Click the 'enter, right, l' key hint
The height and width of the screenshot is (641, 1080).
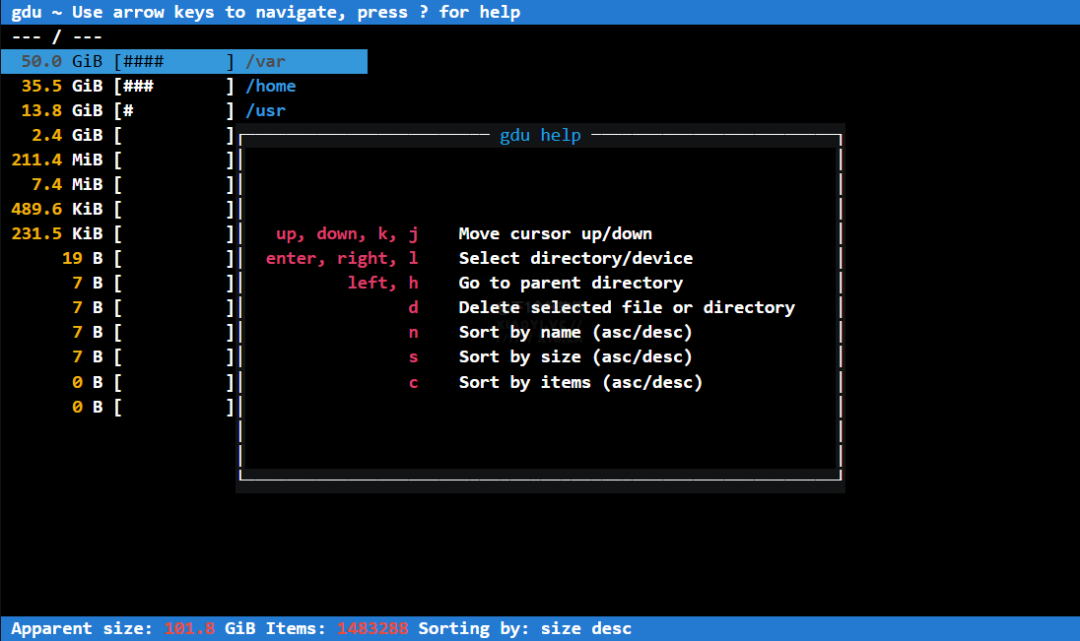pyautogui.click(x=342, y=258)
